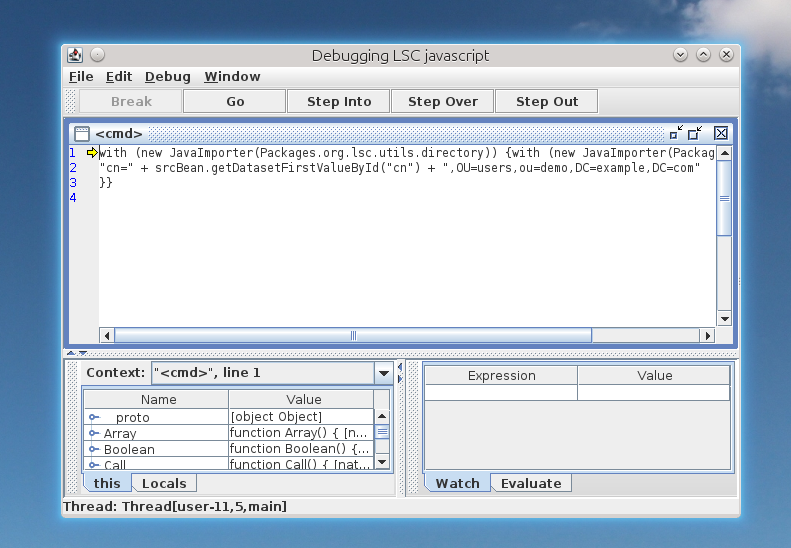Click the left arrow of source horizontal scrollbar
The height and width of the screenshot is (548, 791).
(x=107, y=336)
